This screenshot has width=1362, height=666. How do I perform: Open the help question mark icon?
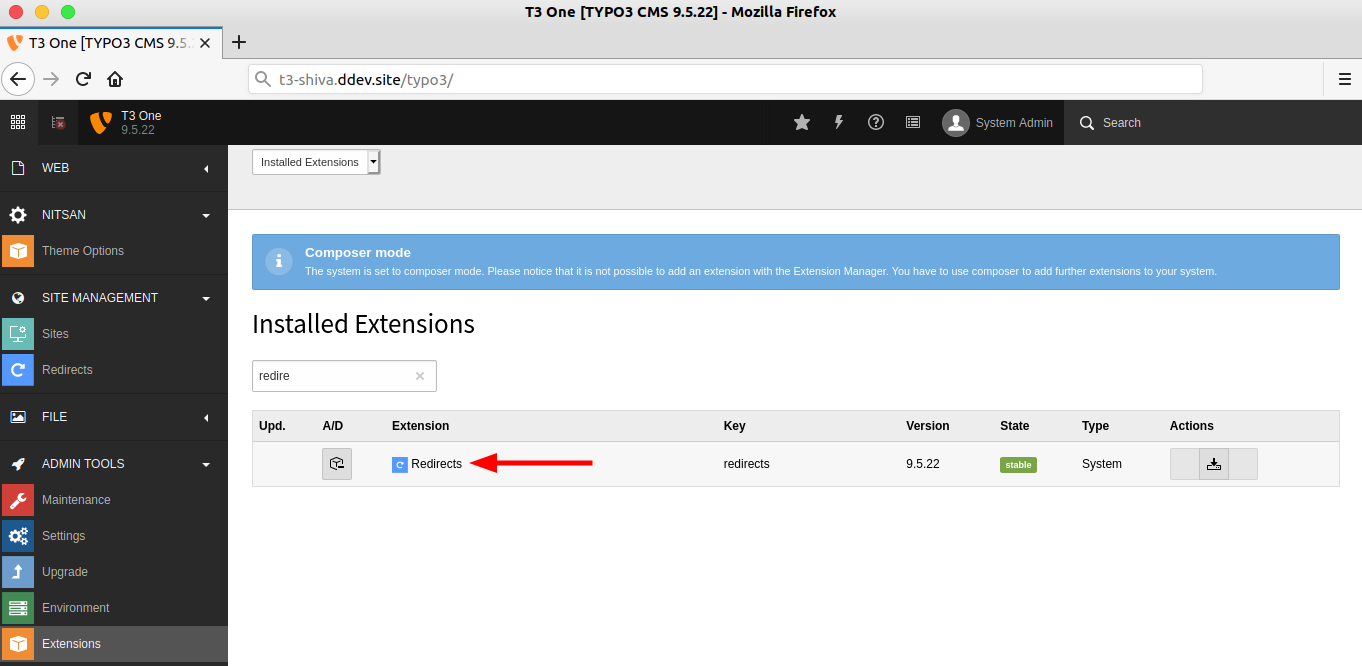coord(875,122)
